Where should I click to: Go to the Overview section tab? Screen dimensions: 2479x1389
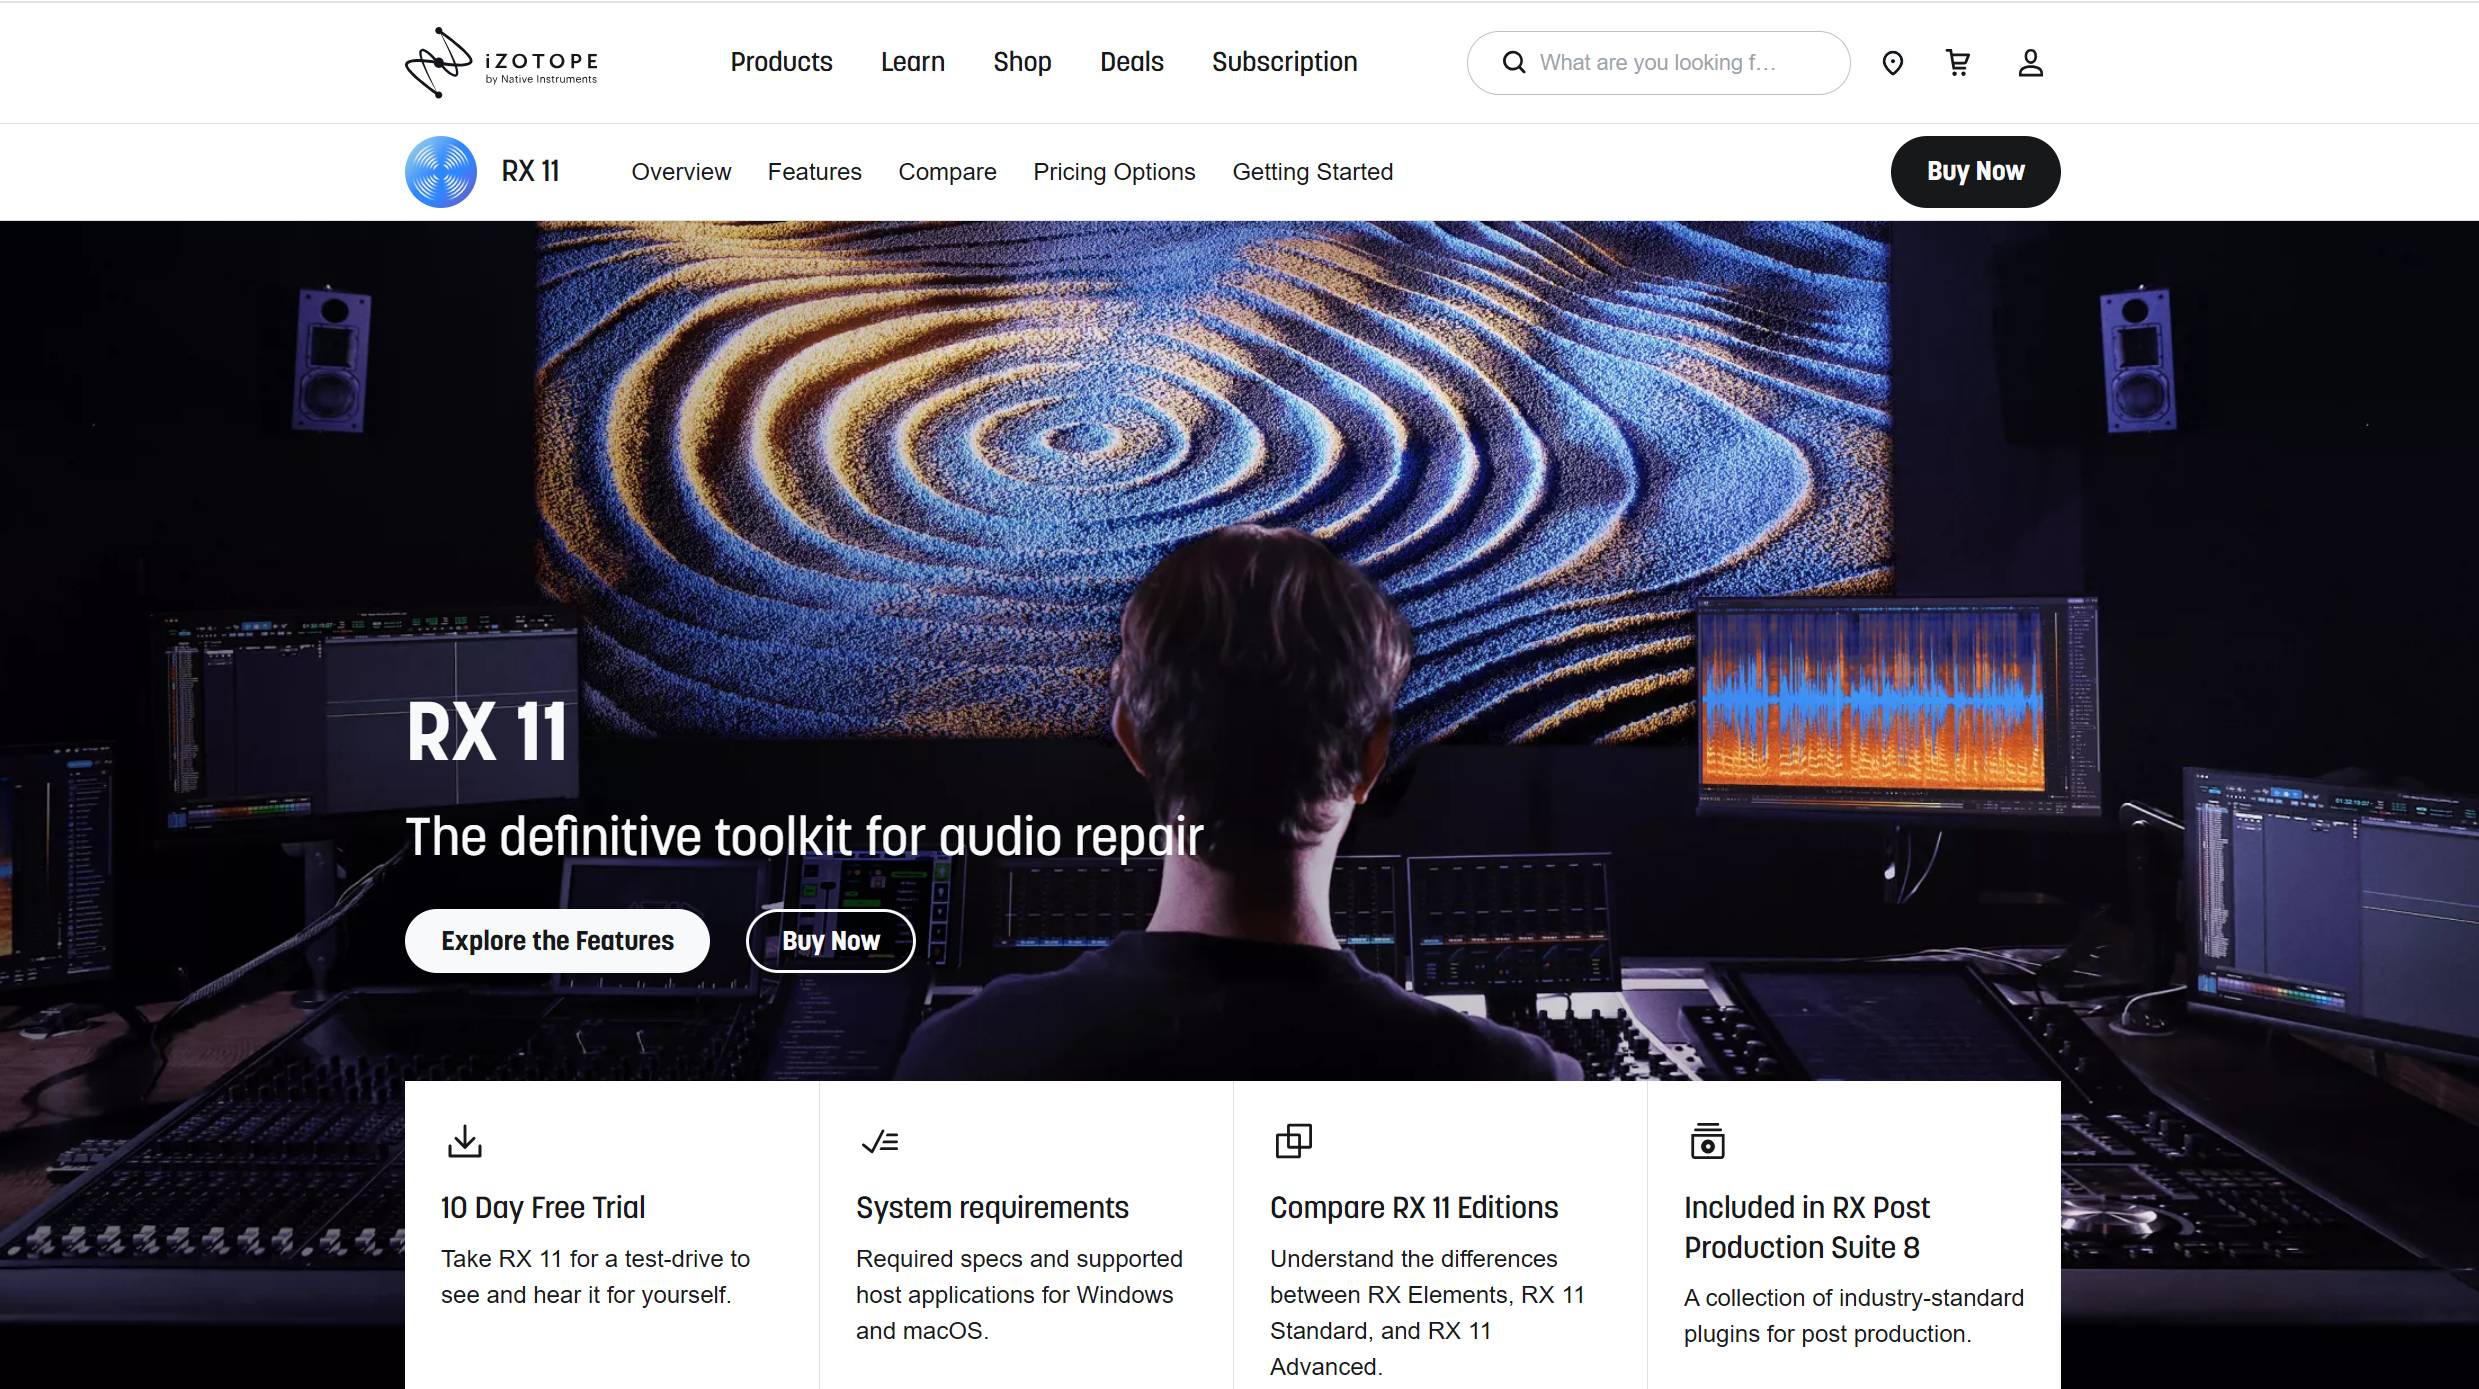point(681,172)
